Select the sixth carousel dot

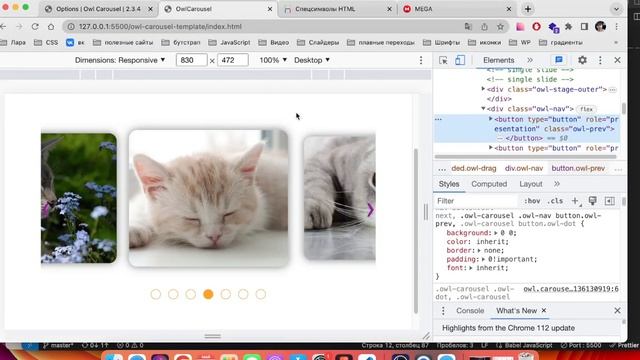(243, 294)
